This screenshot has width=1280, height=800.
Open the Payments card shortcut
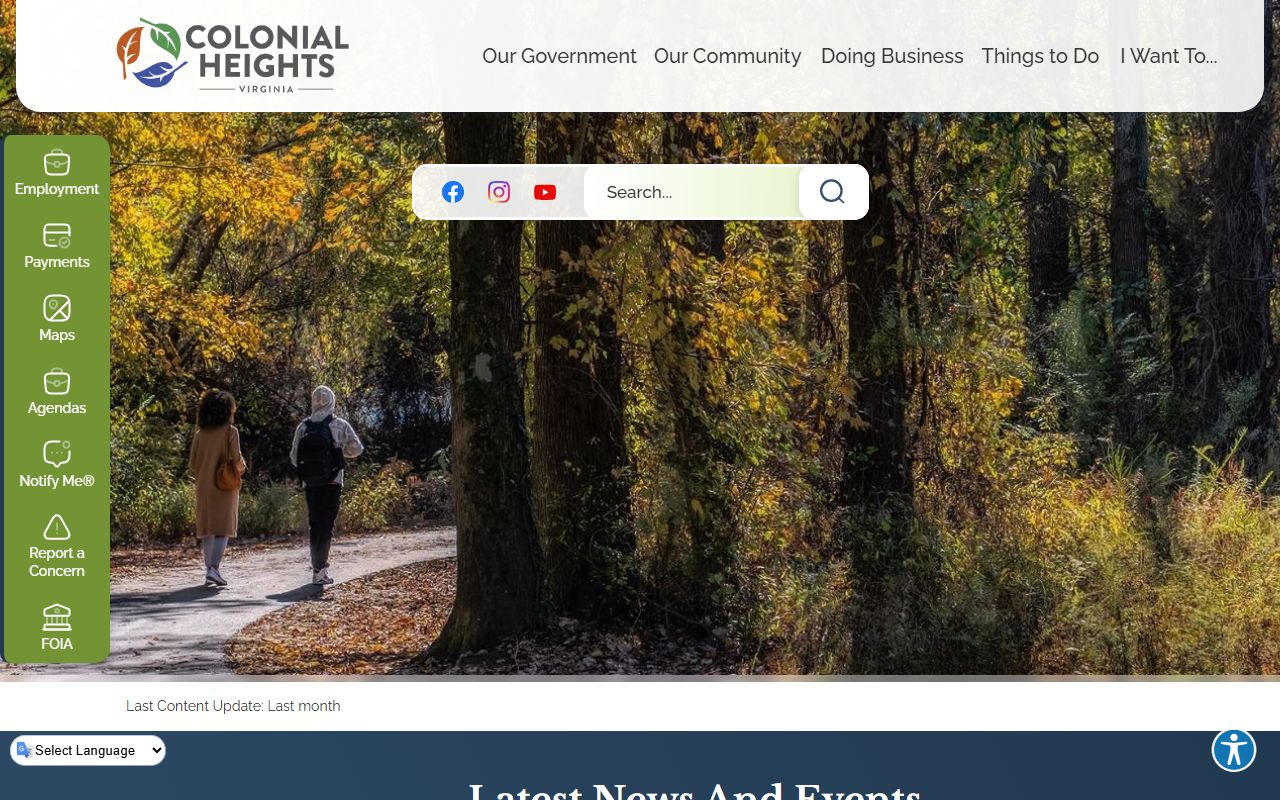[57, 246]
